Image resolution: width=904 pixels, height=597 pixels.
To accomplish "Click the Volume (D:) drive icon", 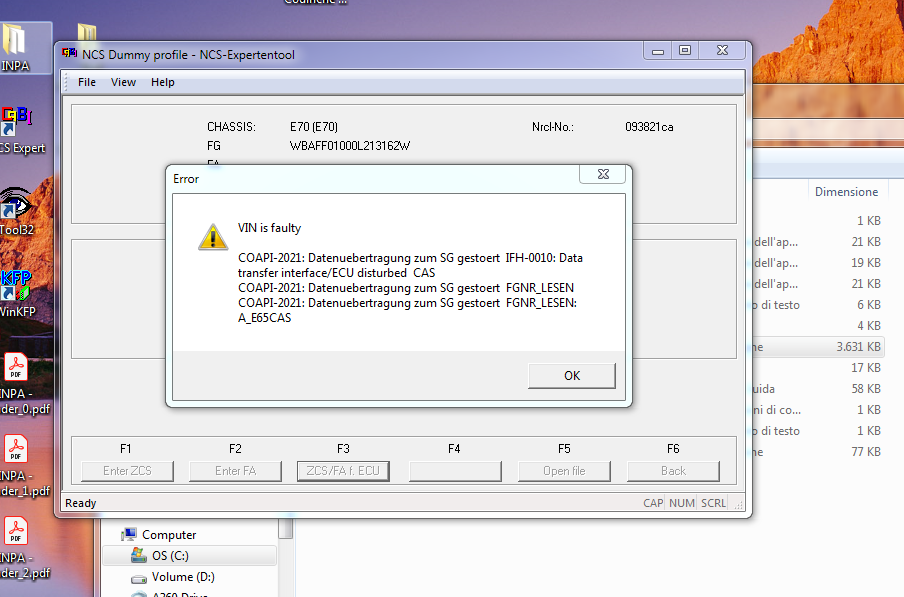I will coord(139,578).
